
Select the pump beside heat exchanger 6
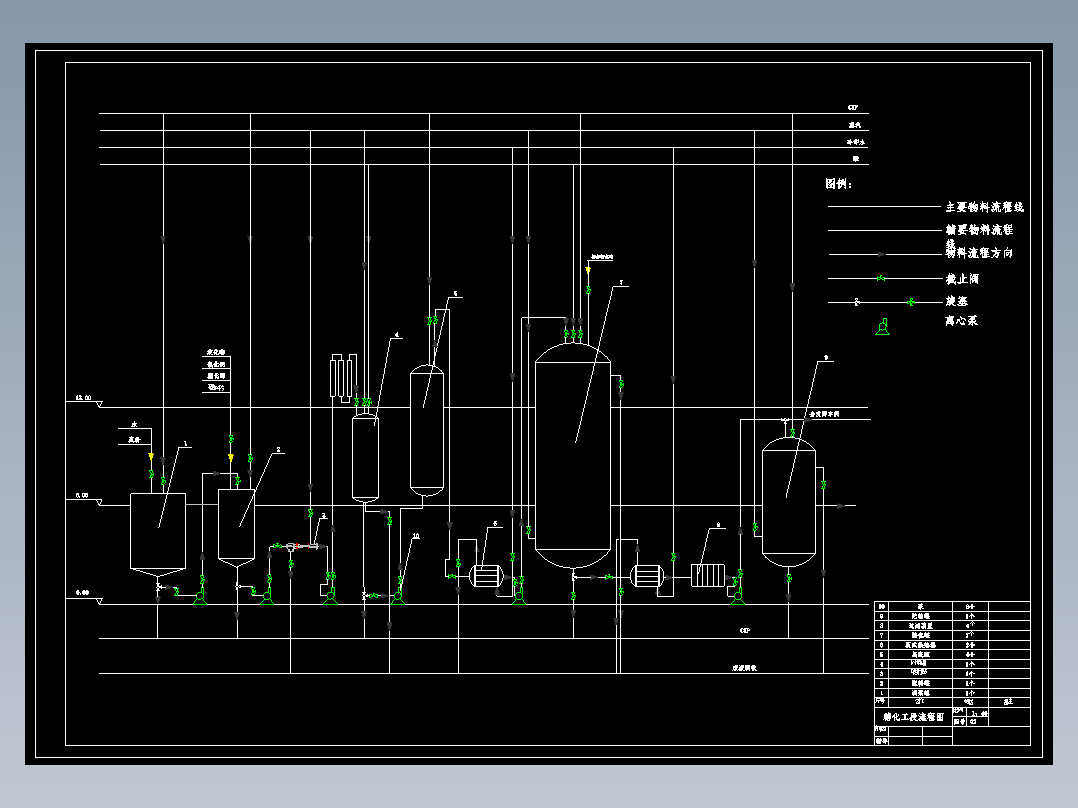tap(519, 597)
